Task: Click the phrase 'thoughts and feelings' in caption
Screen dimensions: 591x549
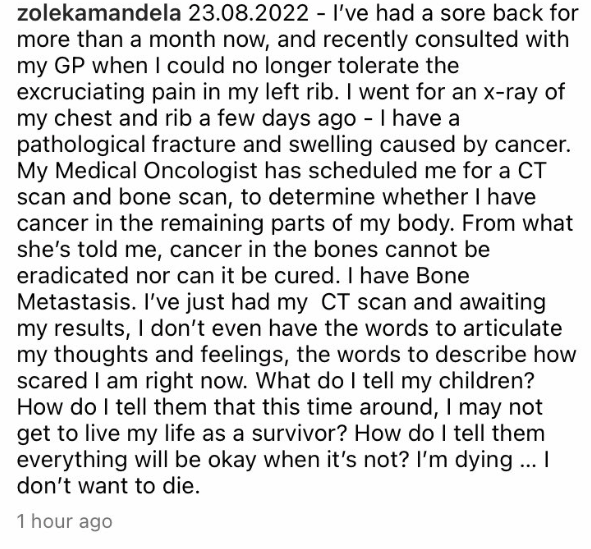Action: 168,355
